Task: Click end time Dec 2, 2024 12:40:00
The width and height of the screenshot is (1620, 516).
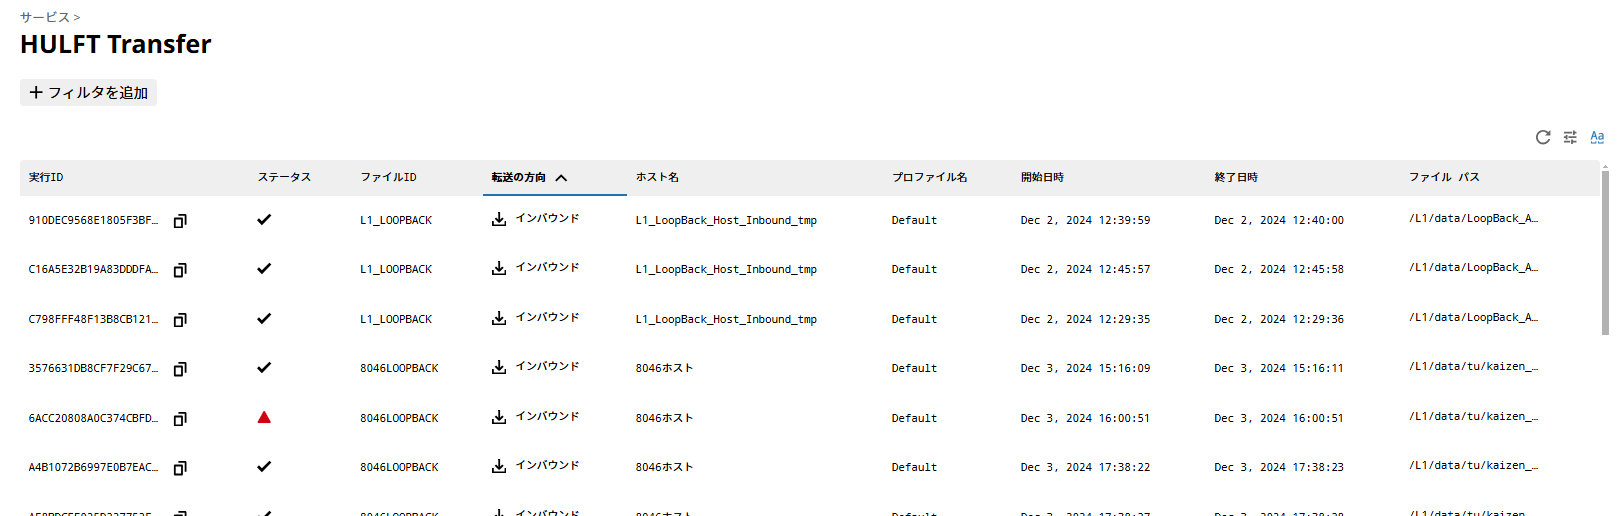Action: click(x=1279, y=220)
